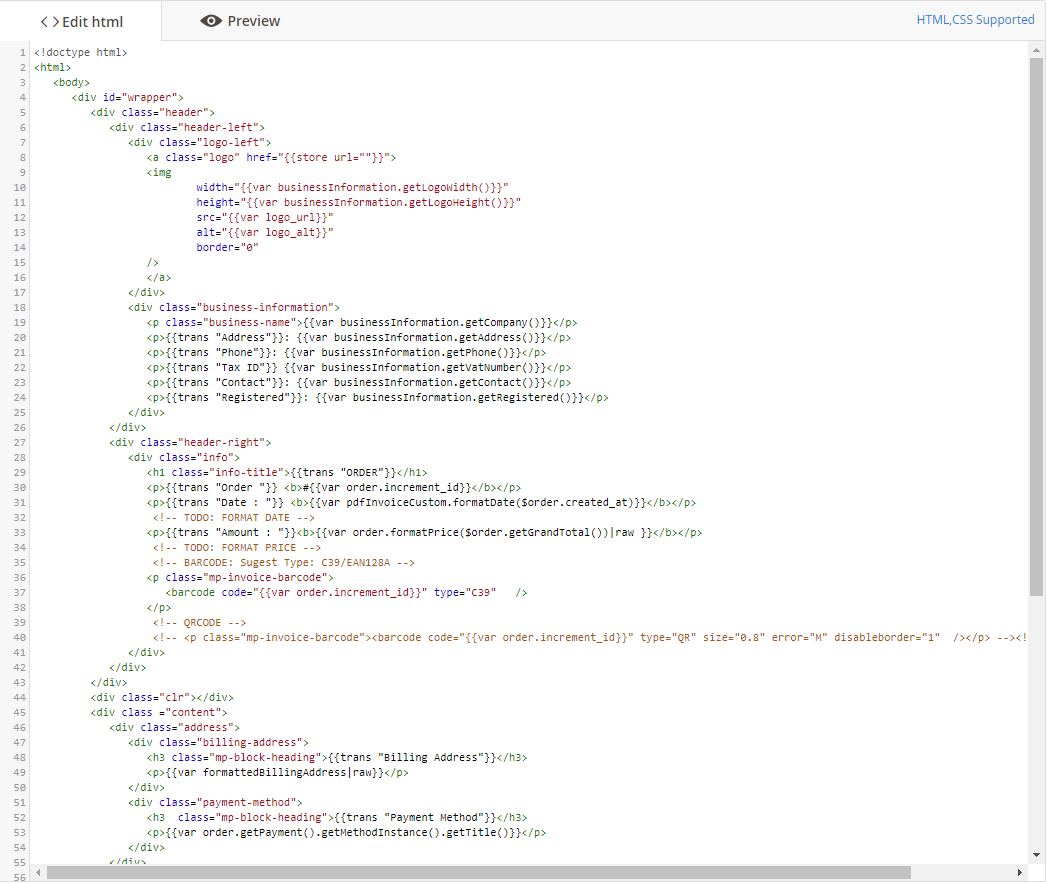Click the vertical scrollbar up arrow

coord(1037,50)
